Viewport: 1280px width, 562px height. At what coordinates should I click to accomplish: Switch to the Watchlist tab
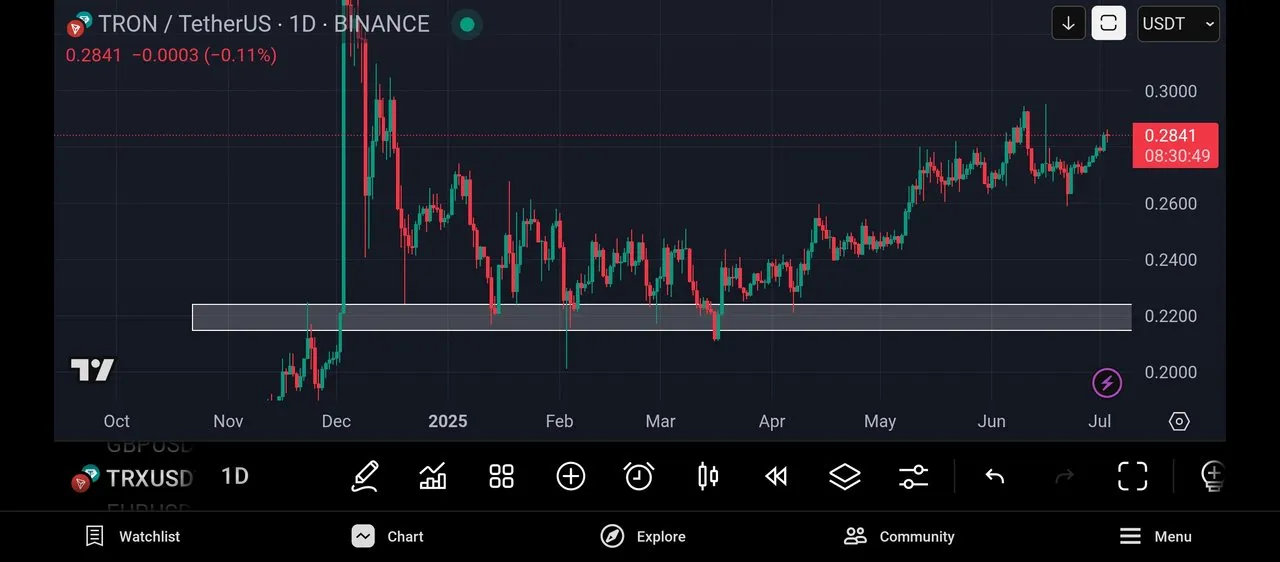133,537
